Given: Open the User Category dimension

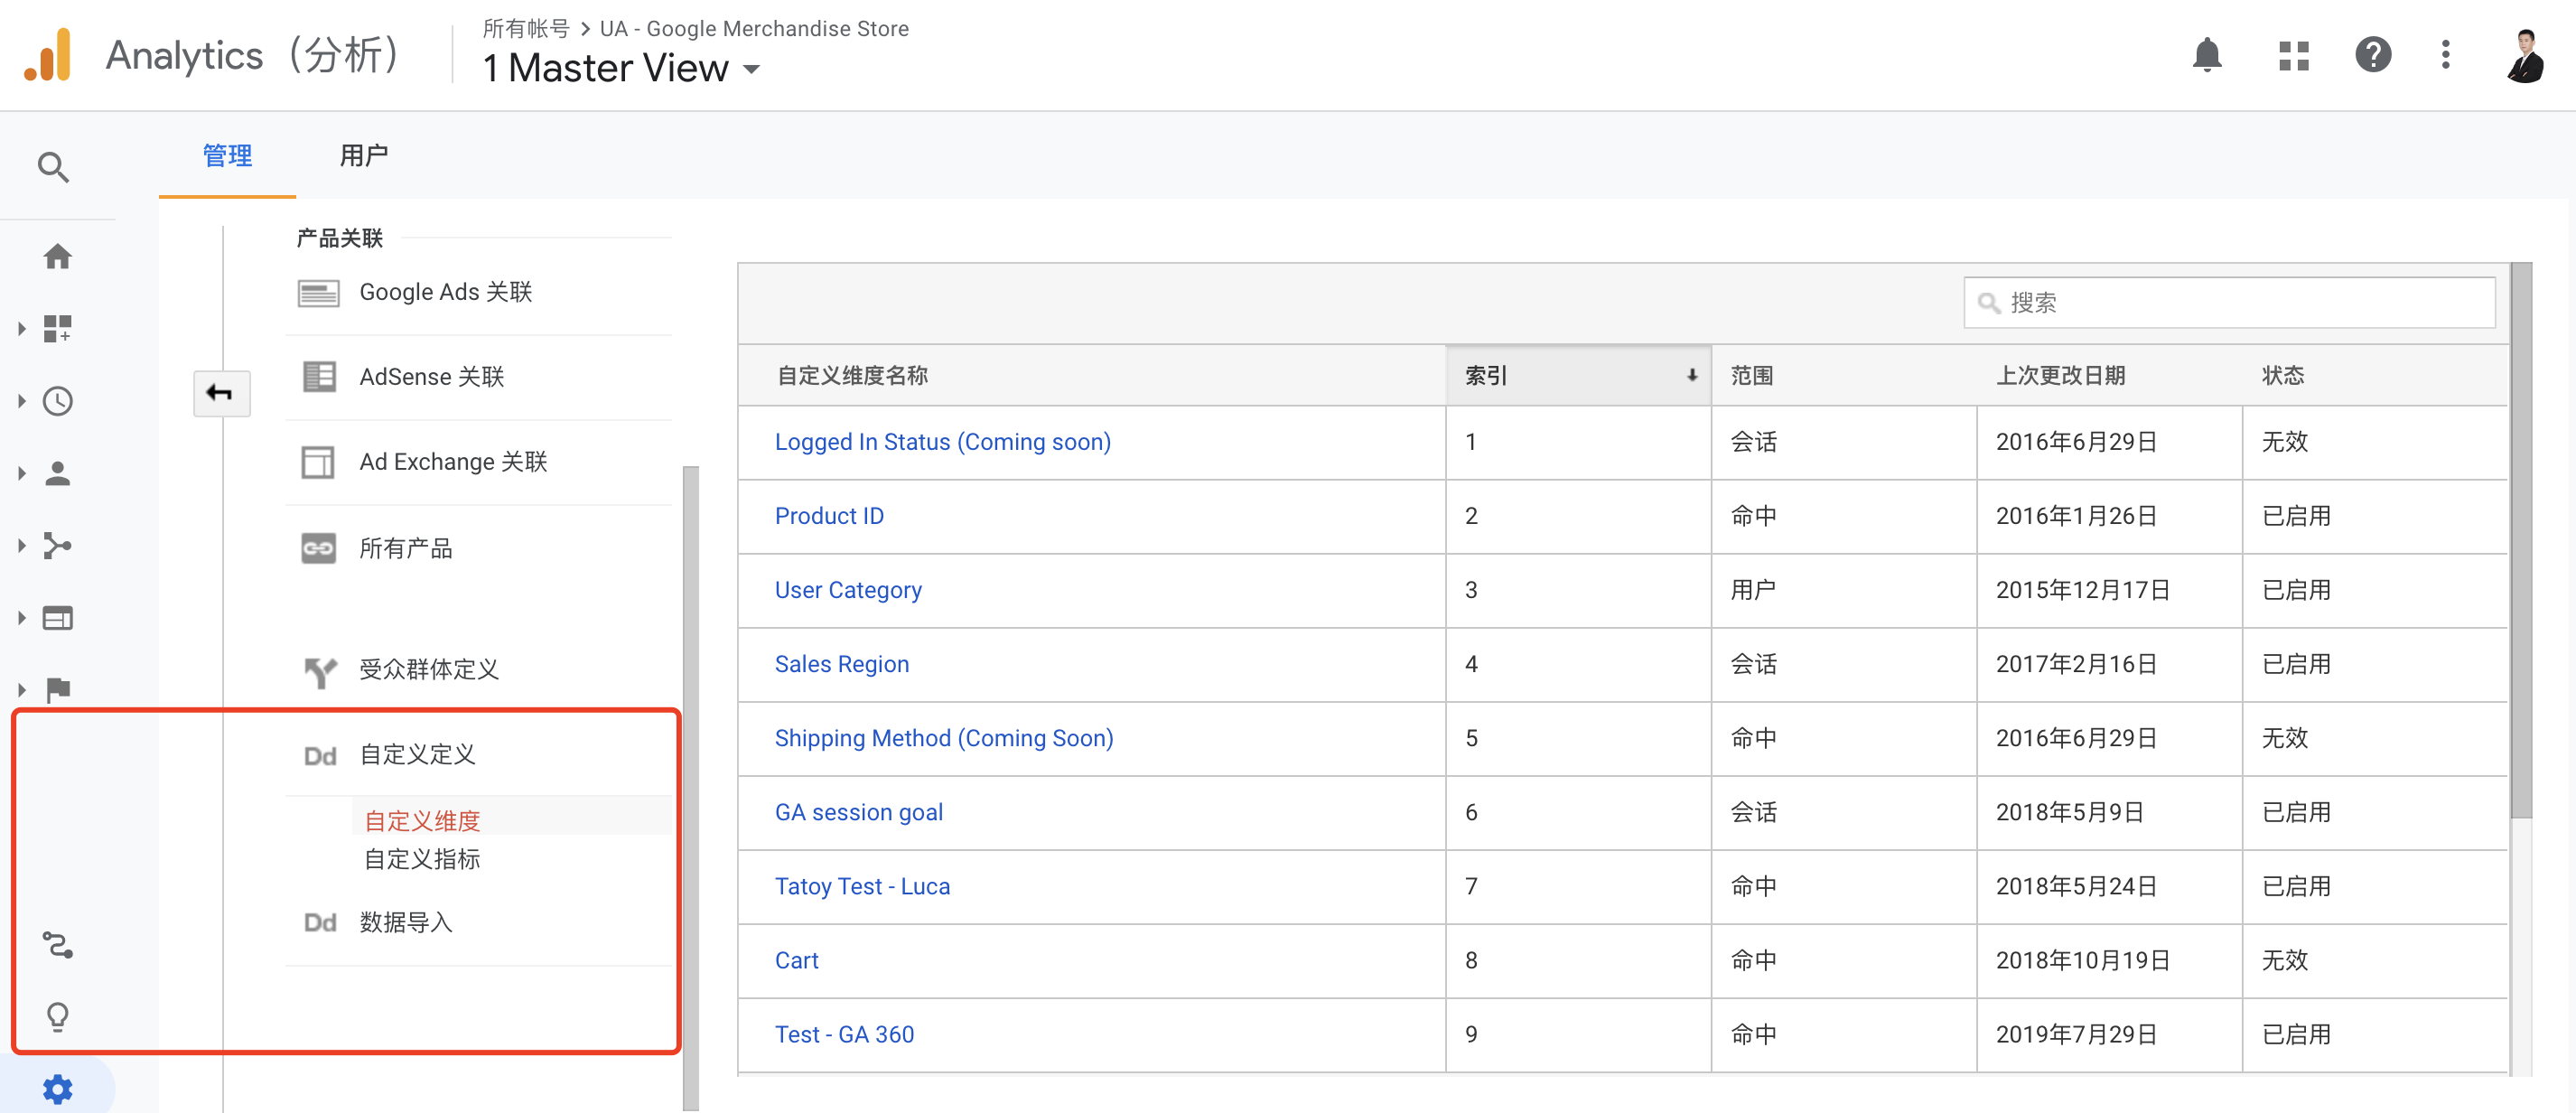Looking at the screenshot, I should coord(848,590).
